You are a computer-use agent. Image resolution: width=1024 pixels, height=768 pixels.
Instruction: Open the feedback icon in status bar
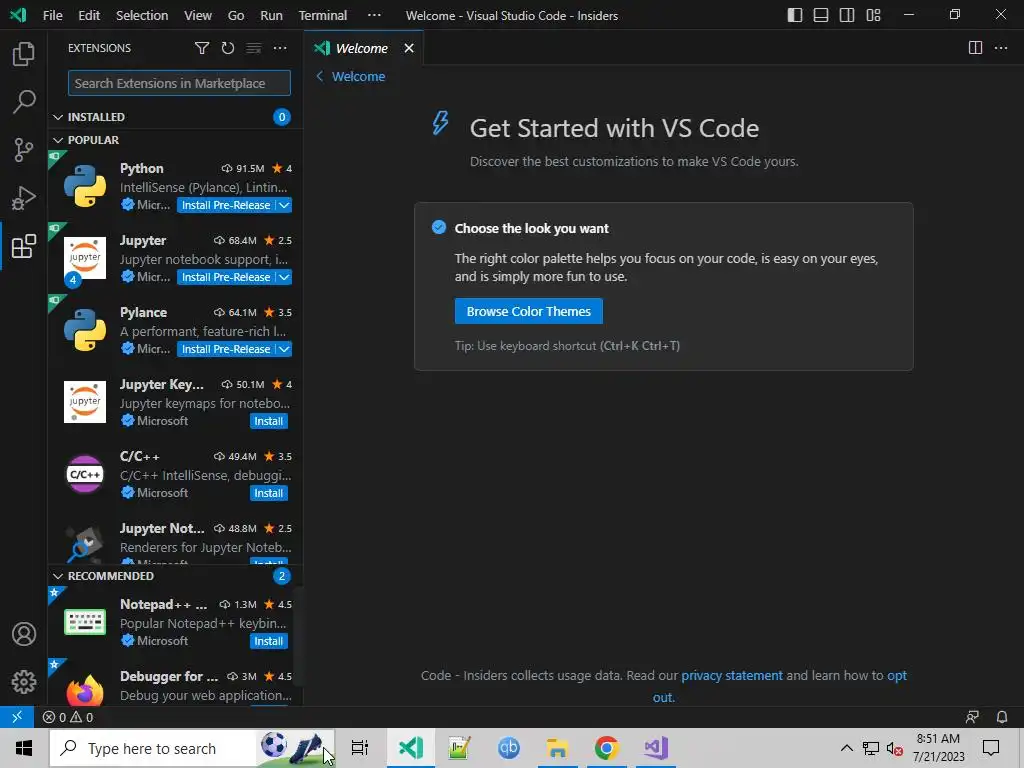(x=972, y=717)
